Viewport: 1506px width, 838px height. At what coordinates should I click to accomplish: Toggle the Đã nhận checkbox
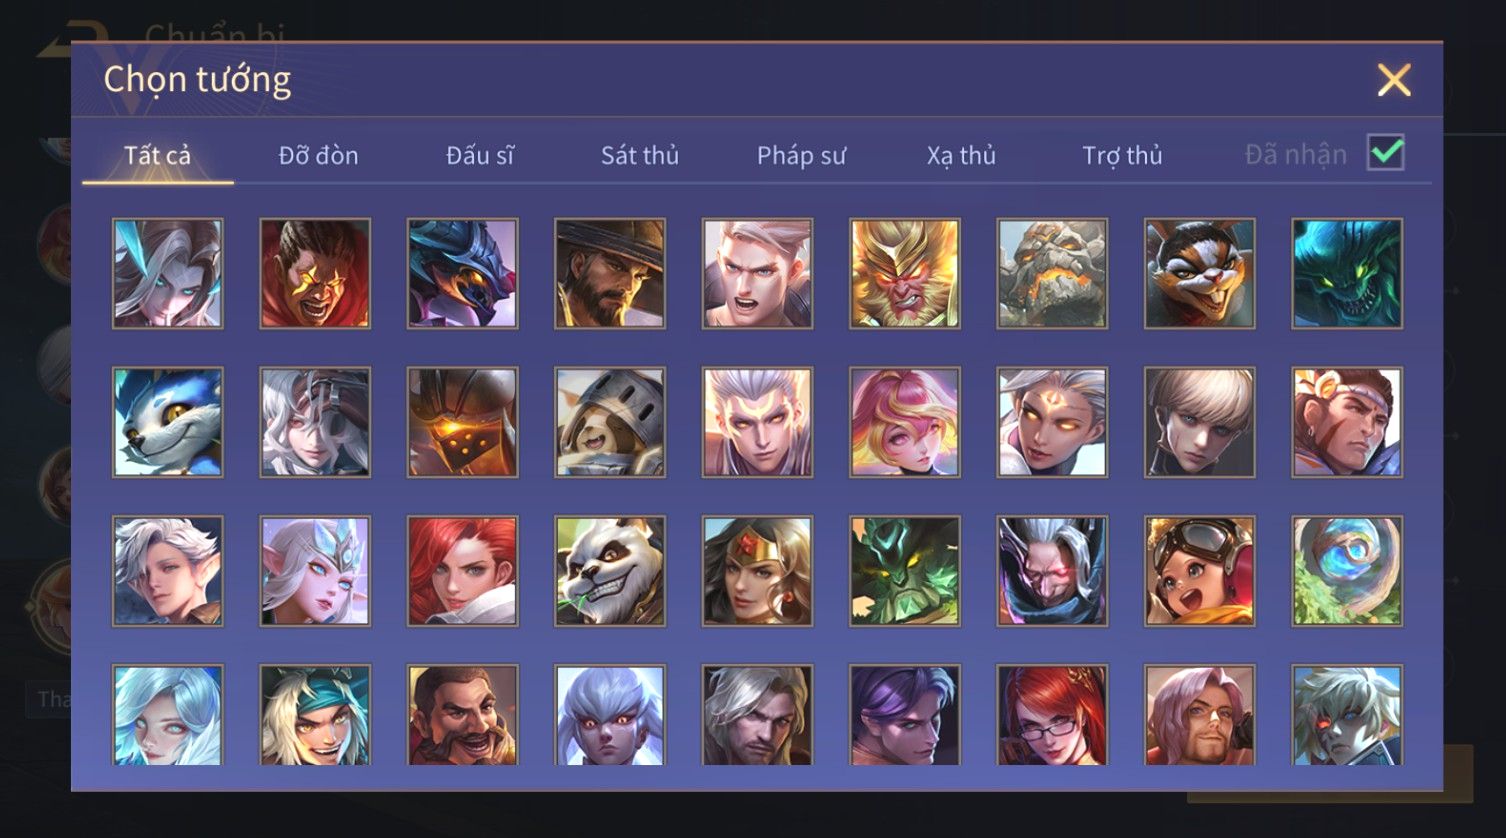click(1386, 153)
